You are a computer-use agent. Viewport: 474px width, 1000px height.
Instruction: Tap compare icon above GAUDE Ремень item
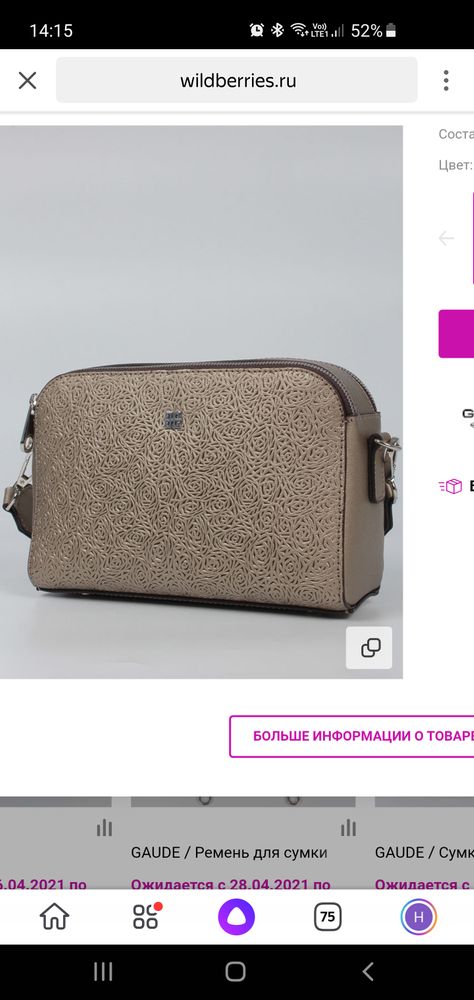(x=348, y=828)
